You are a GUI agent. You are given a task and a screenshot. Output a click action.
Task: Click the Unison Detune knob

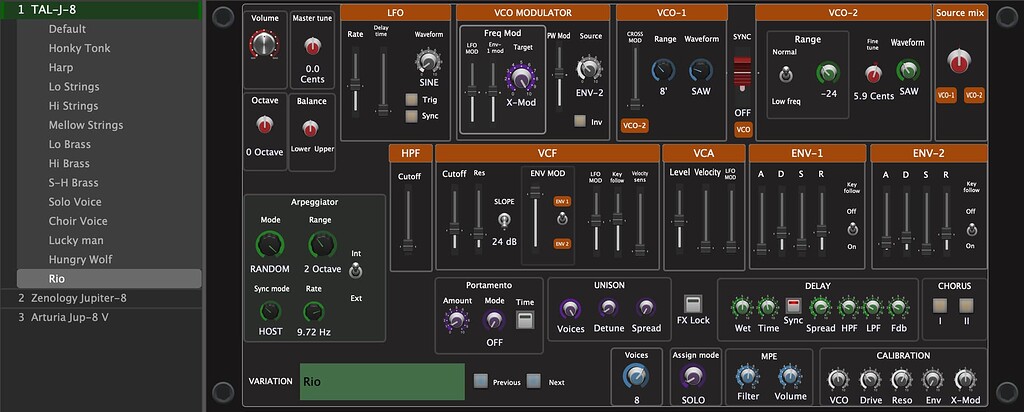tap(608, 308)
